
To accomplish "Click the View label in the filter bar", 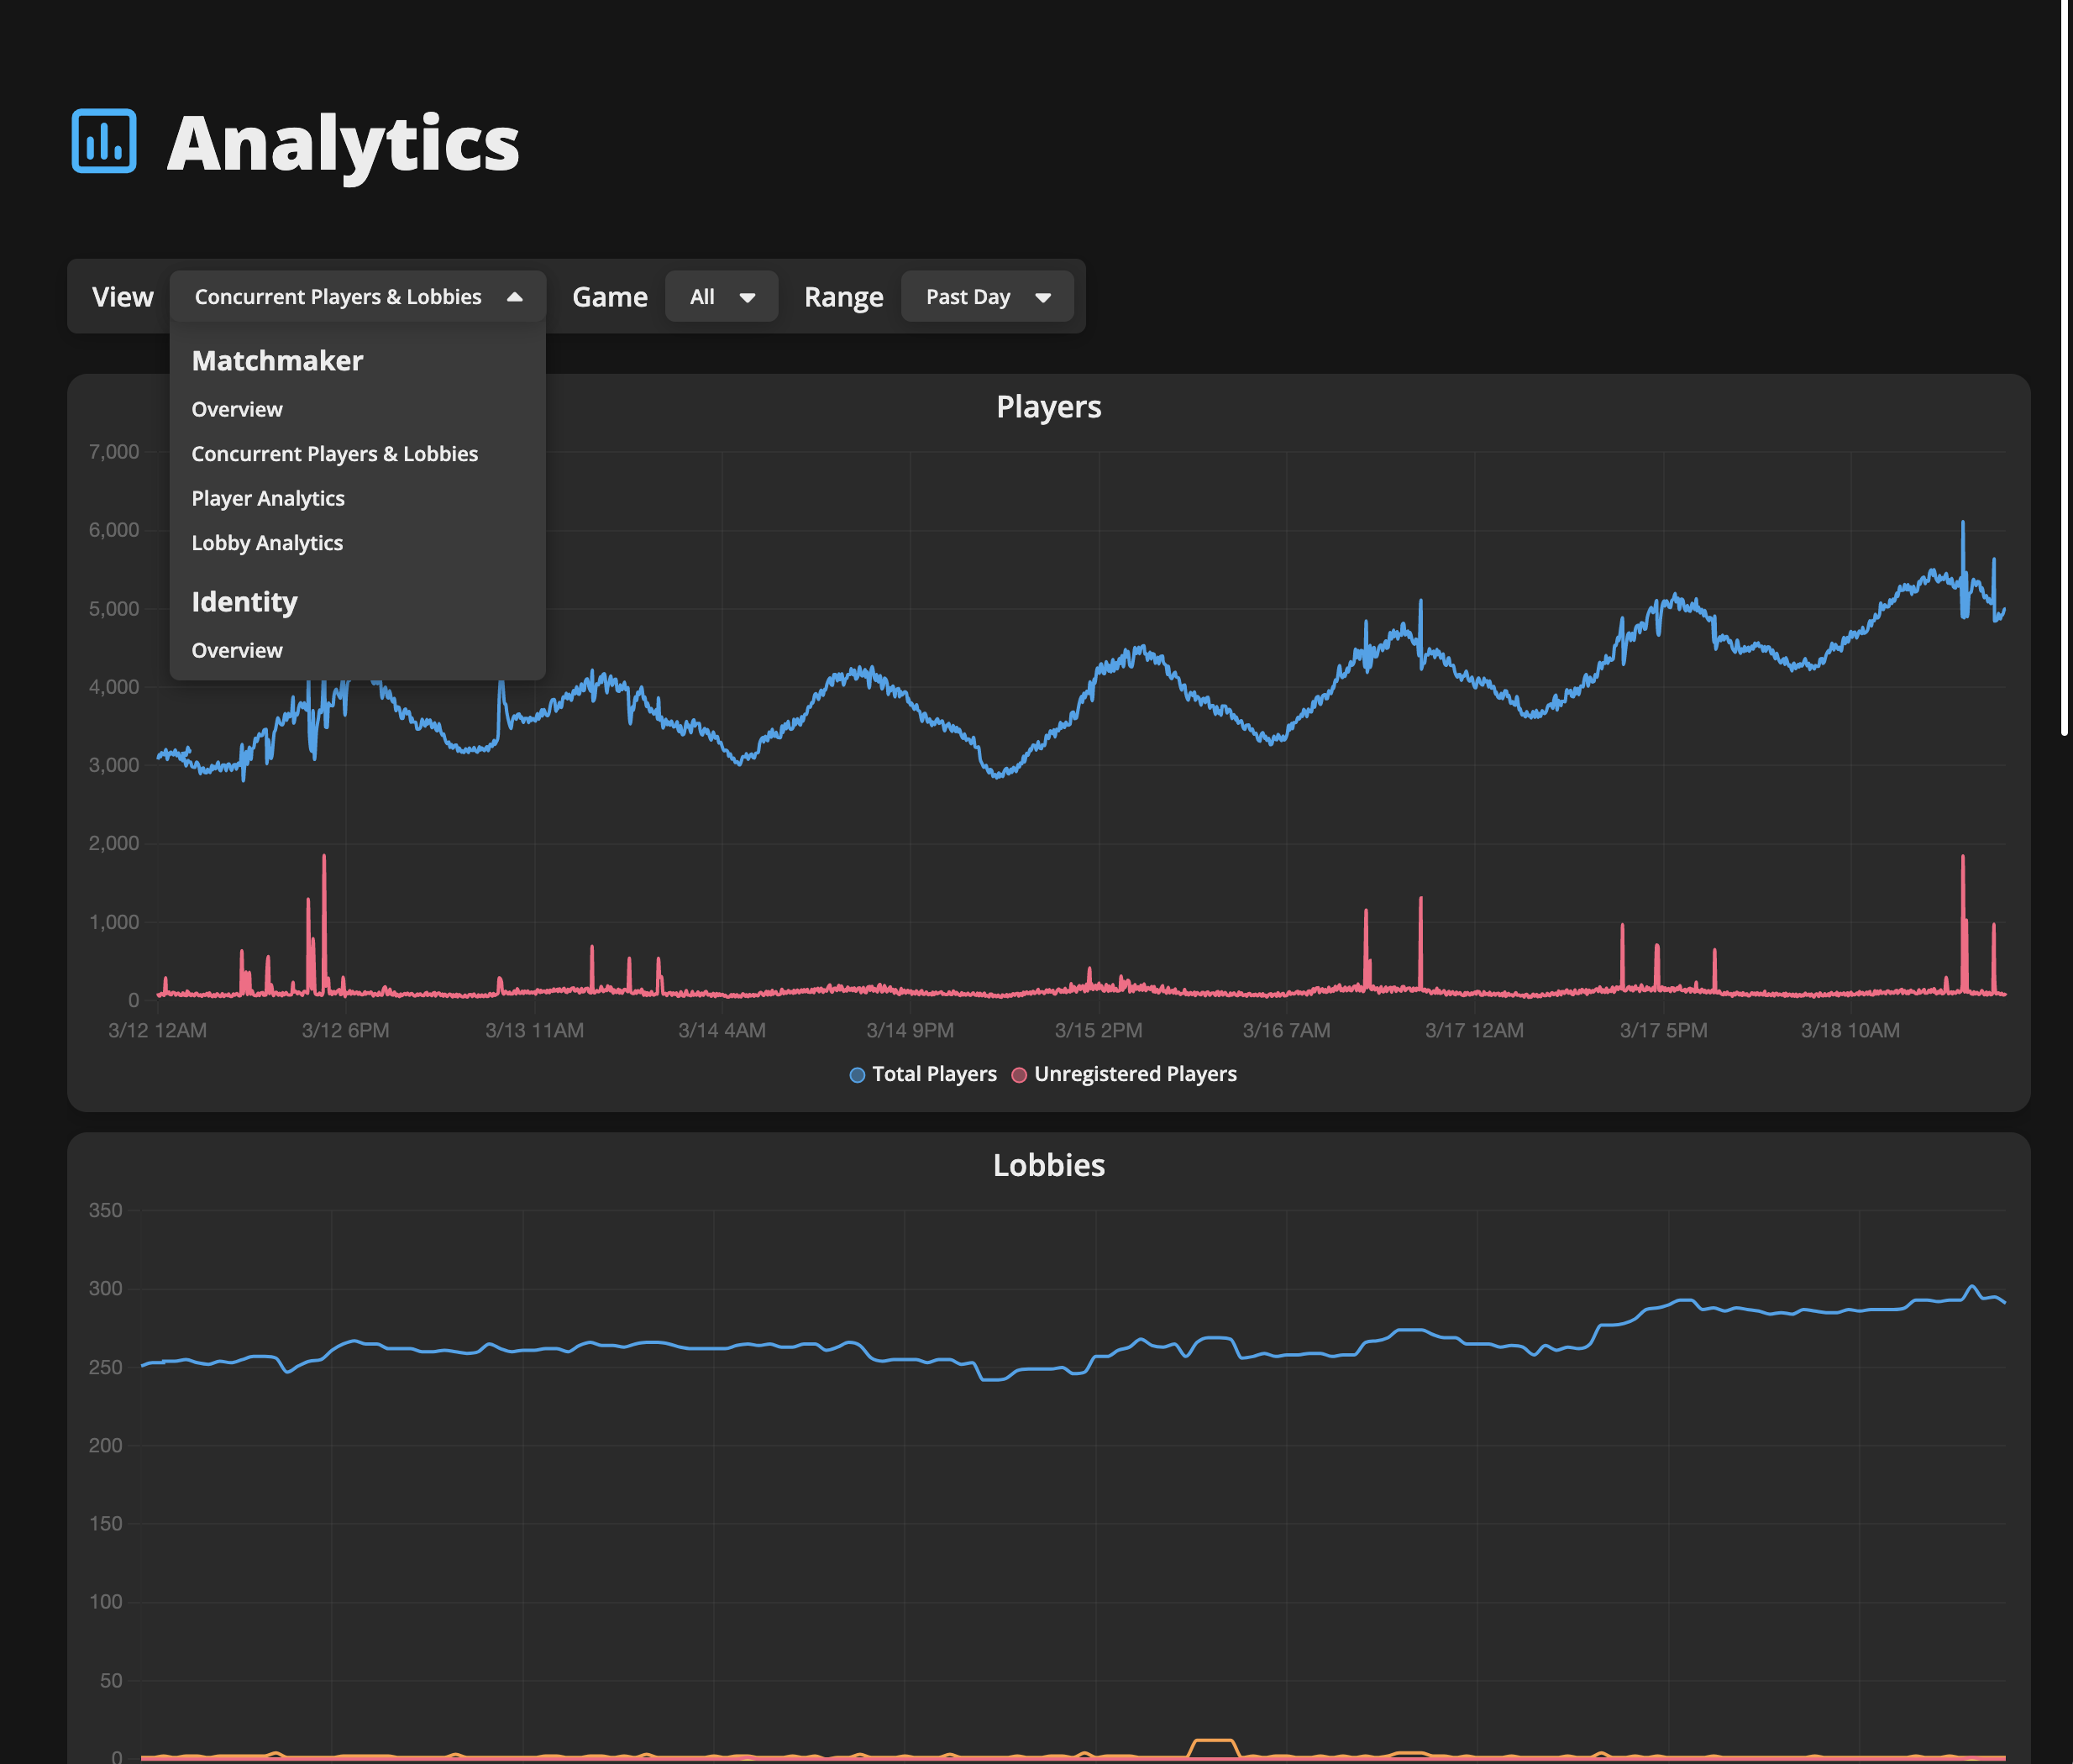I will click(122, 296).
